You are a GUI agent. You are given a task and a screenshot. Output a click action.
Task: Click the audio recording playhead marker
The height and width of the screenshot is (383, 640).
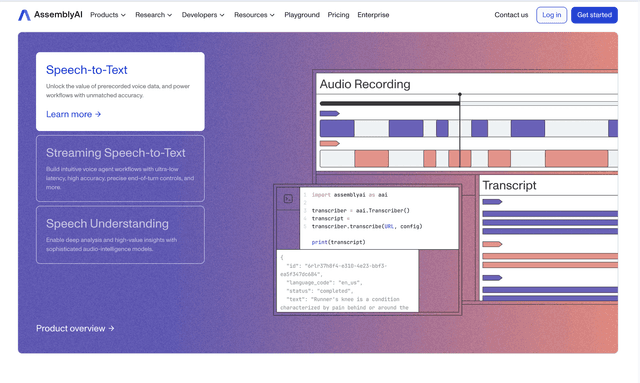click(460, 94)
